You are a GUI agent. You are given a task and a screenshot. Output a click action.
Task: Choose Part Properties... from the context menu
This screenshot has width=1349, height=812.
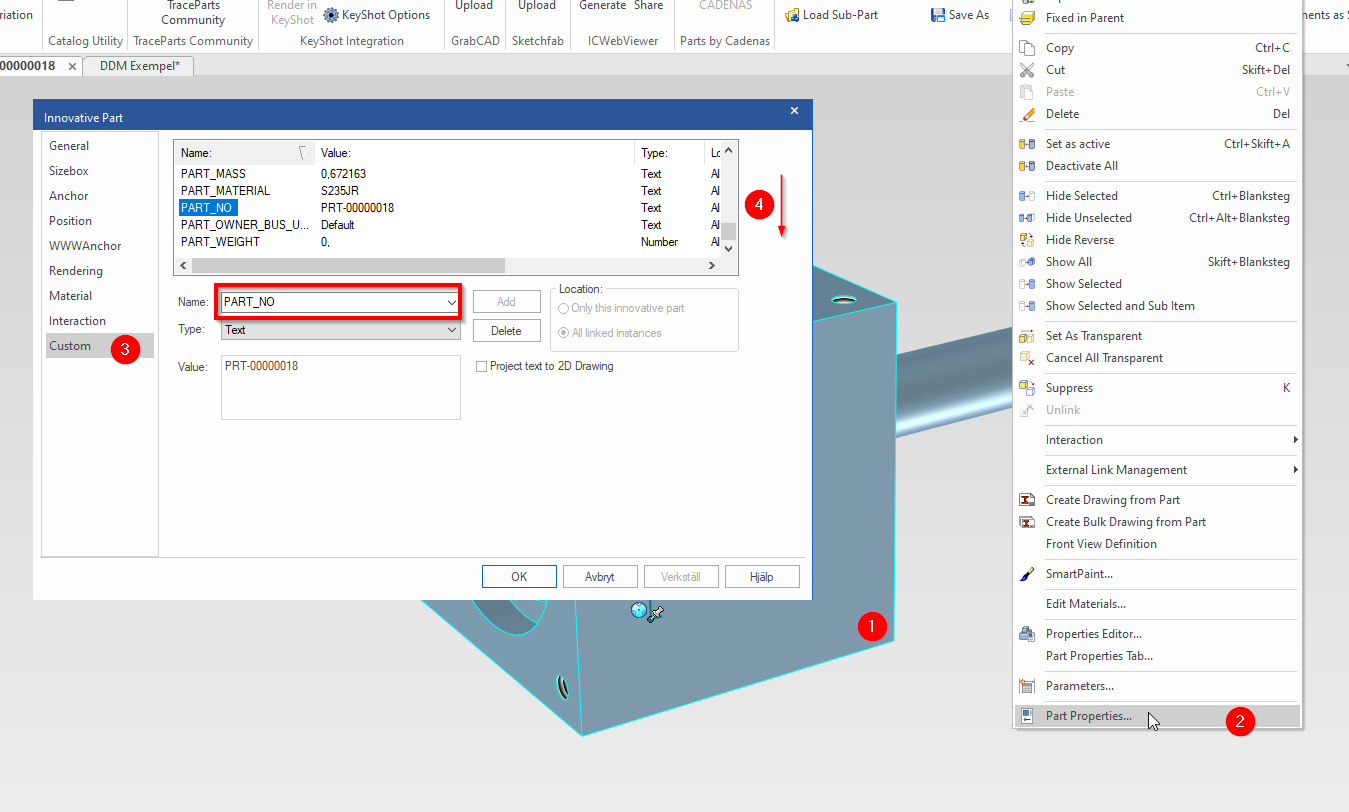tap(1158, 716)
